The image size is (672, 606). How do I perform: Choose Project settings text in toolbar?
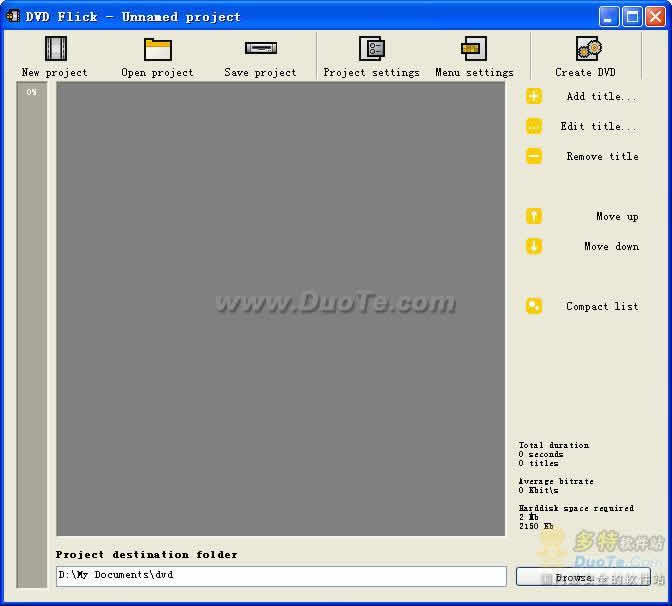tap(372, 72)
